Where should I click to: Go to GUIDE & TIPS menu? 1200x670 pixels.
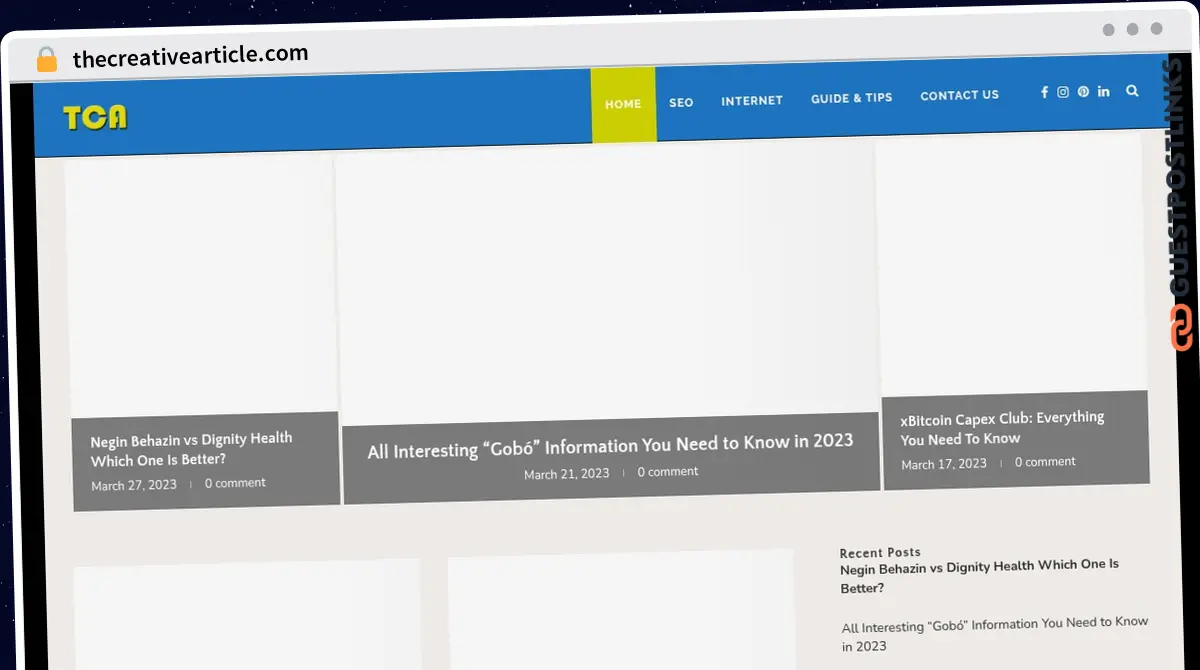pos(851,98)
